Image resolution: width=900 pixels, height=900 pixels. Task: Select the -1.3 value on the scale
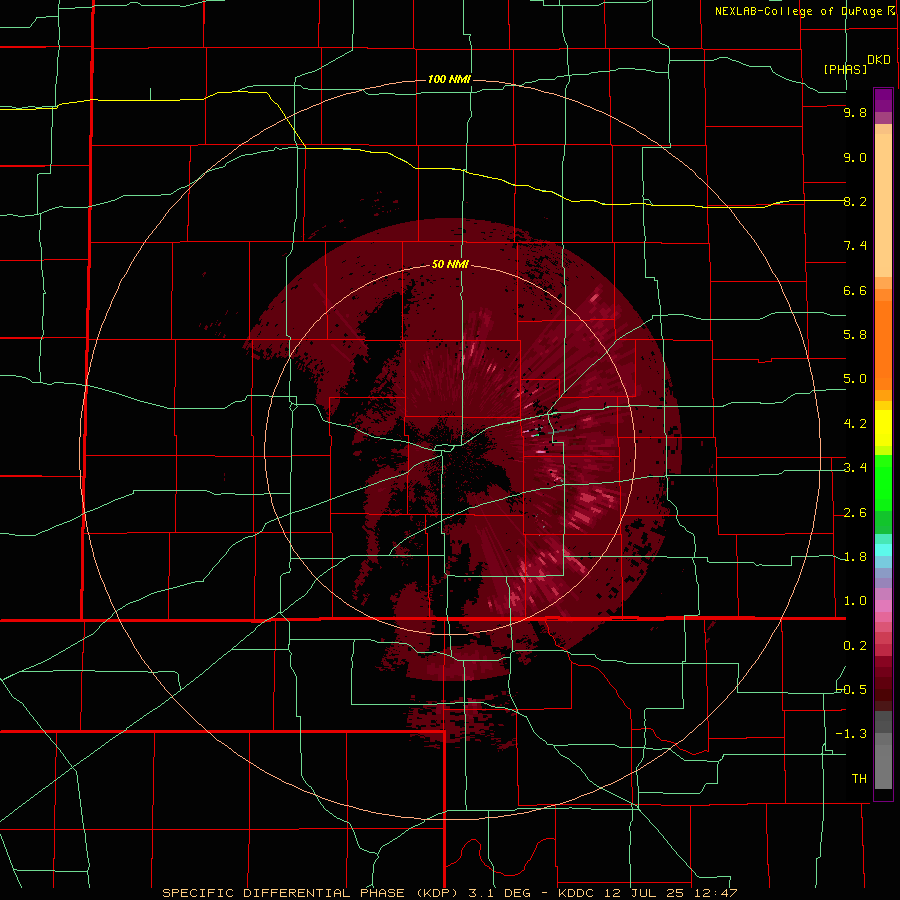[852, 734]
